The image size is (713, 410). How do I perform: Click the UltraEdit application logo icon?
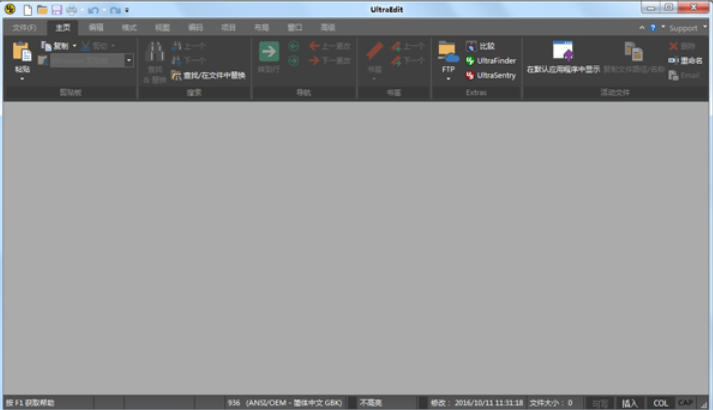click(x=10, y=9)
